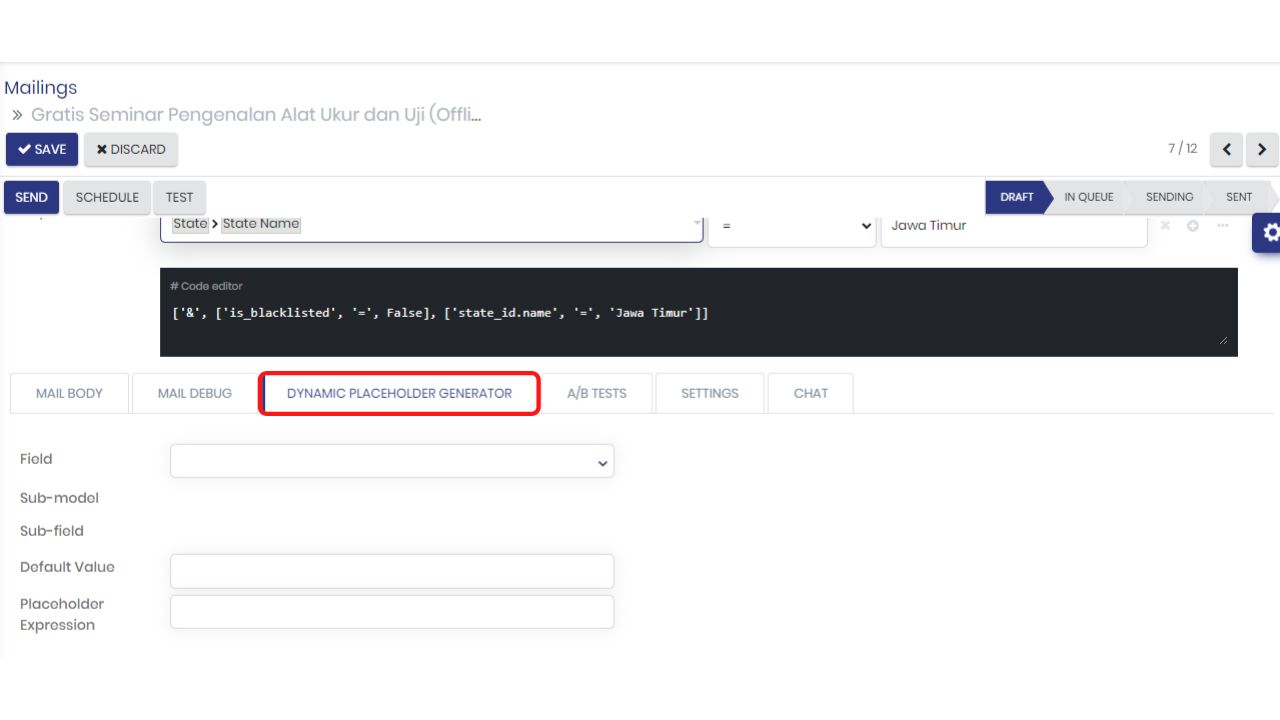Click the Save button
1280x720 pixels.
42,149
